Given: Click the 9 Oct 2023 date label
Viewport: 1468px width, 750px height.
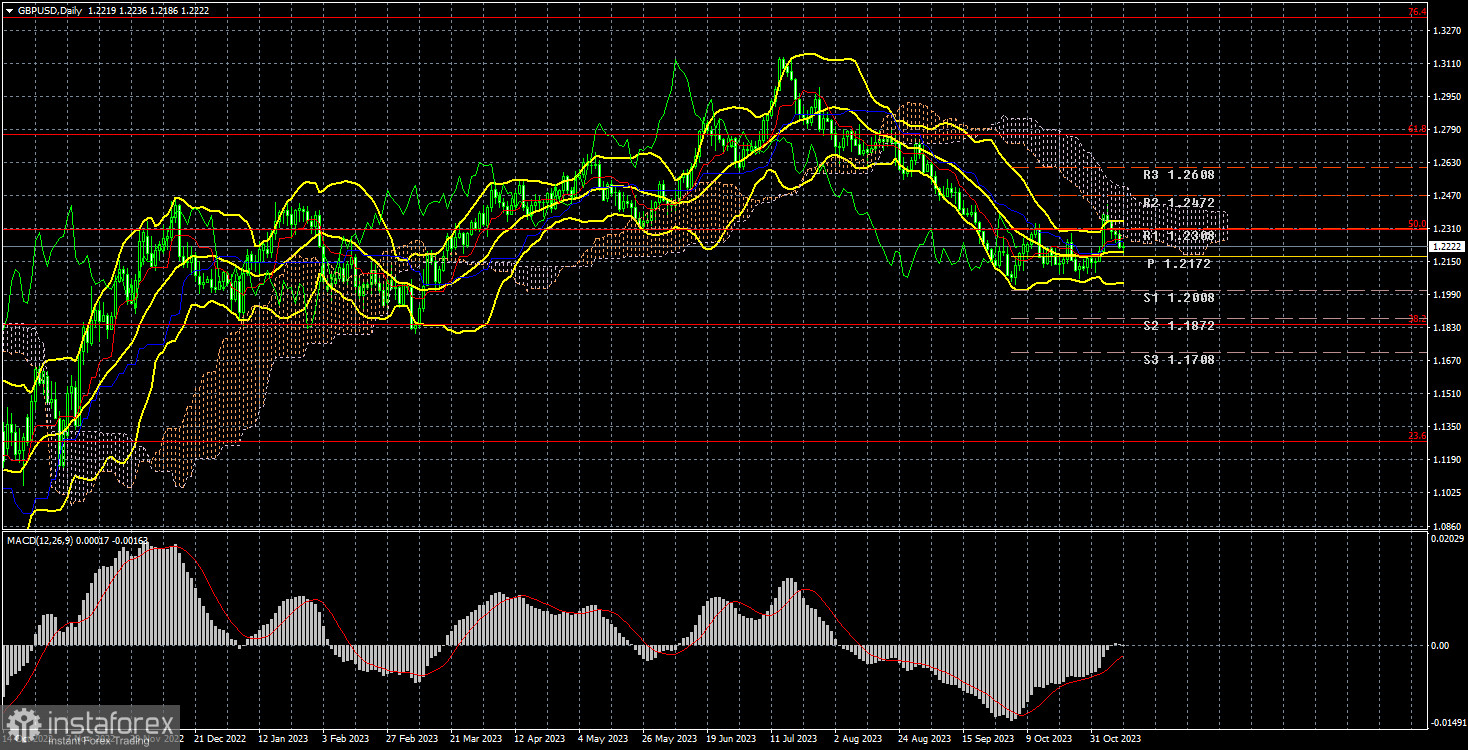Looking at the screenshot, I should point(1050,739).
